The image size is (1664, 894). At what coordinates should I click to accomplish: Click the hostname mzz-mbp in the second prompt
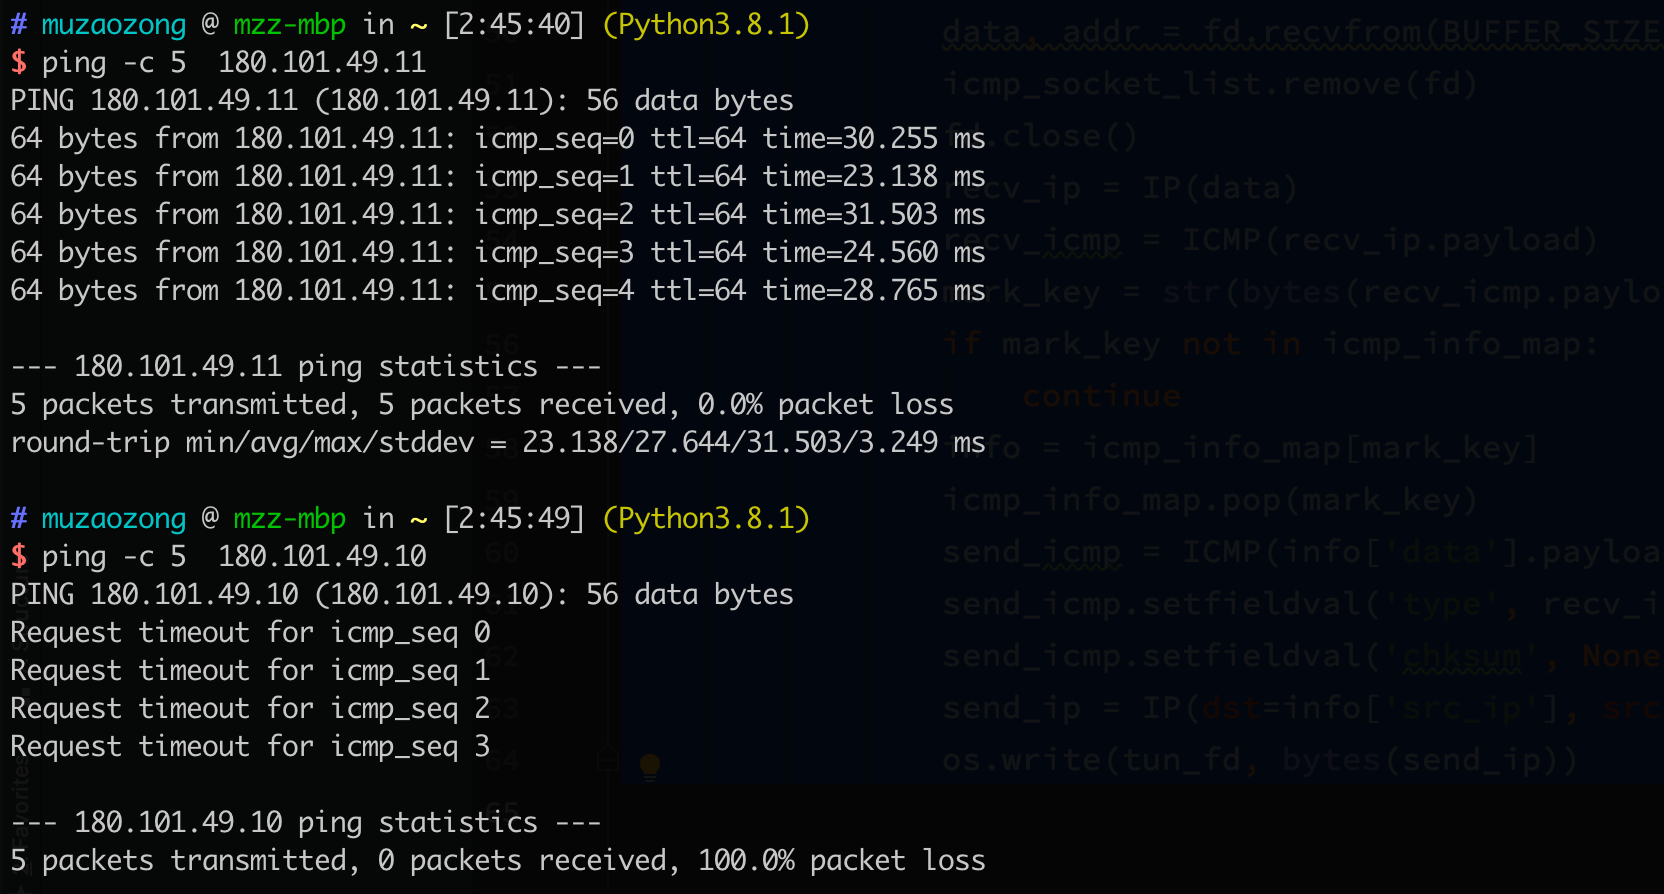click(x=290, y=519)
